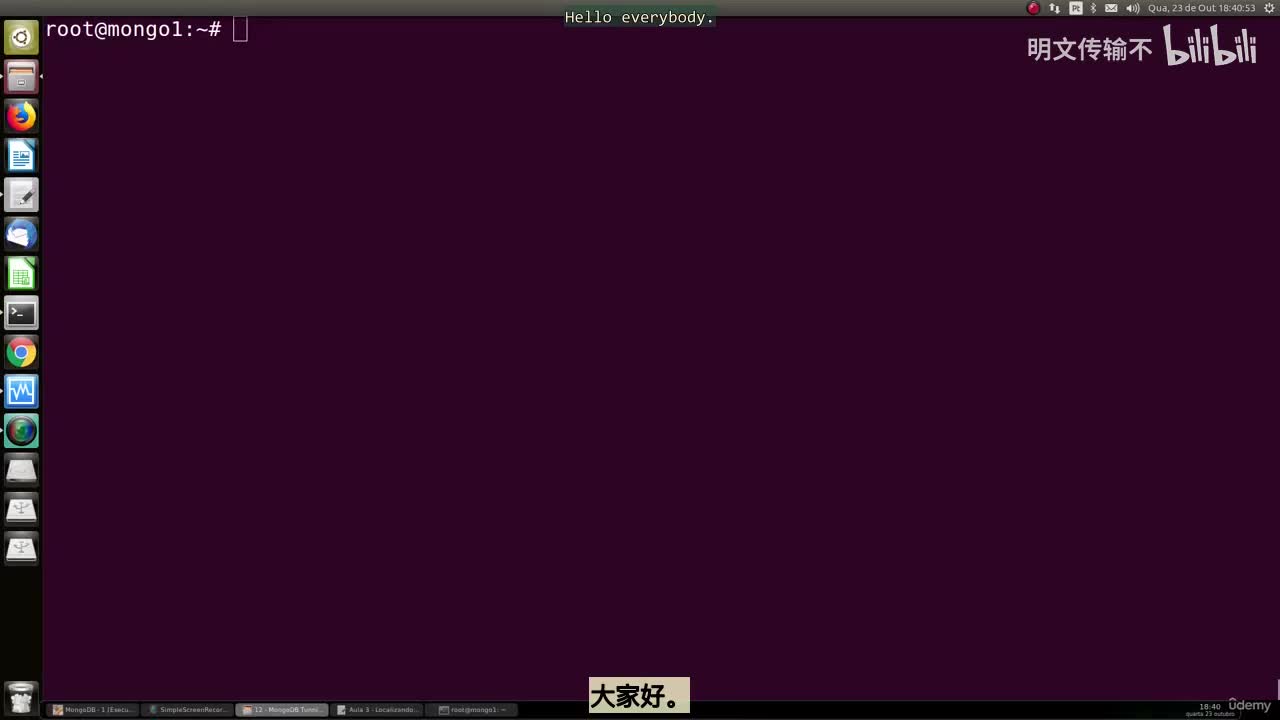Open the dark globe app in the dock
1280x720 pixels.
(x=21, y=431)
